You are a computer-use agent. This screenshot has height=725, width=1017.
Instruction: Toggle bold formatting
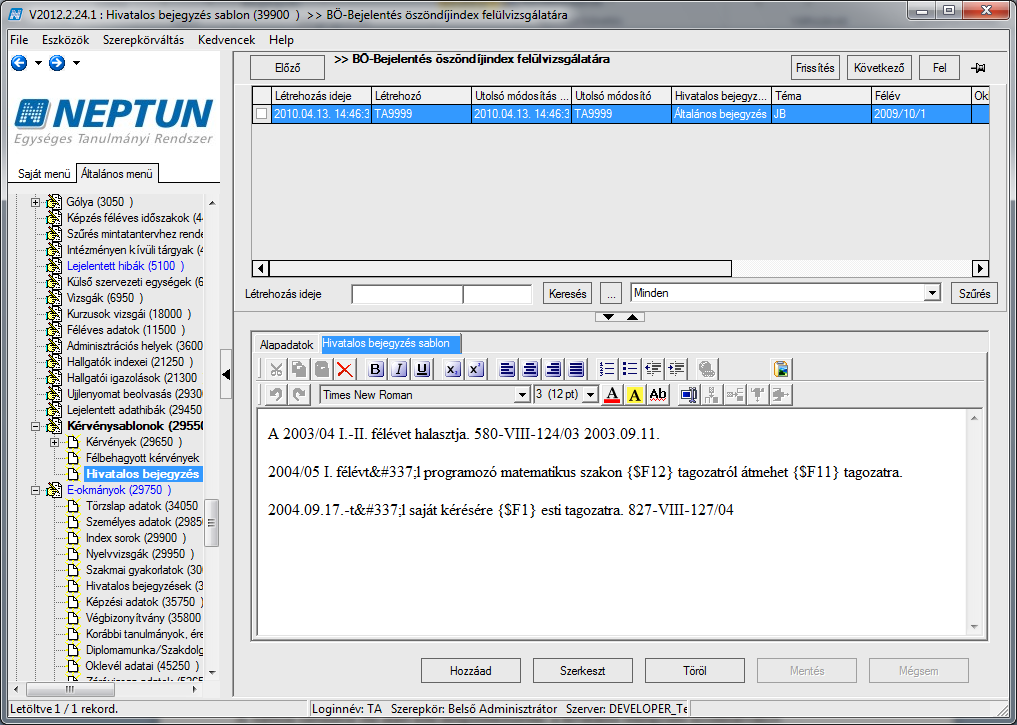coord(376,370)
